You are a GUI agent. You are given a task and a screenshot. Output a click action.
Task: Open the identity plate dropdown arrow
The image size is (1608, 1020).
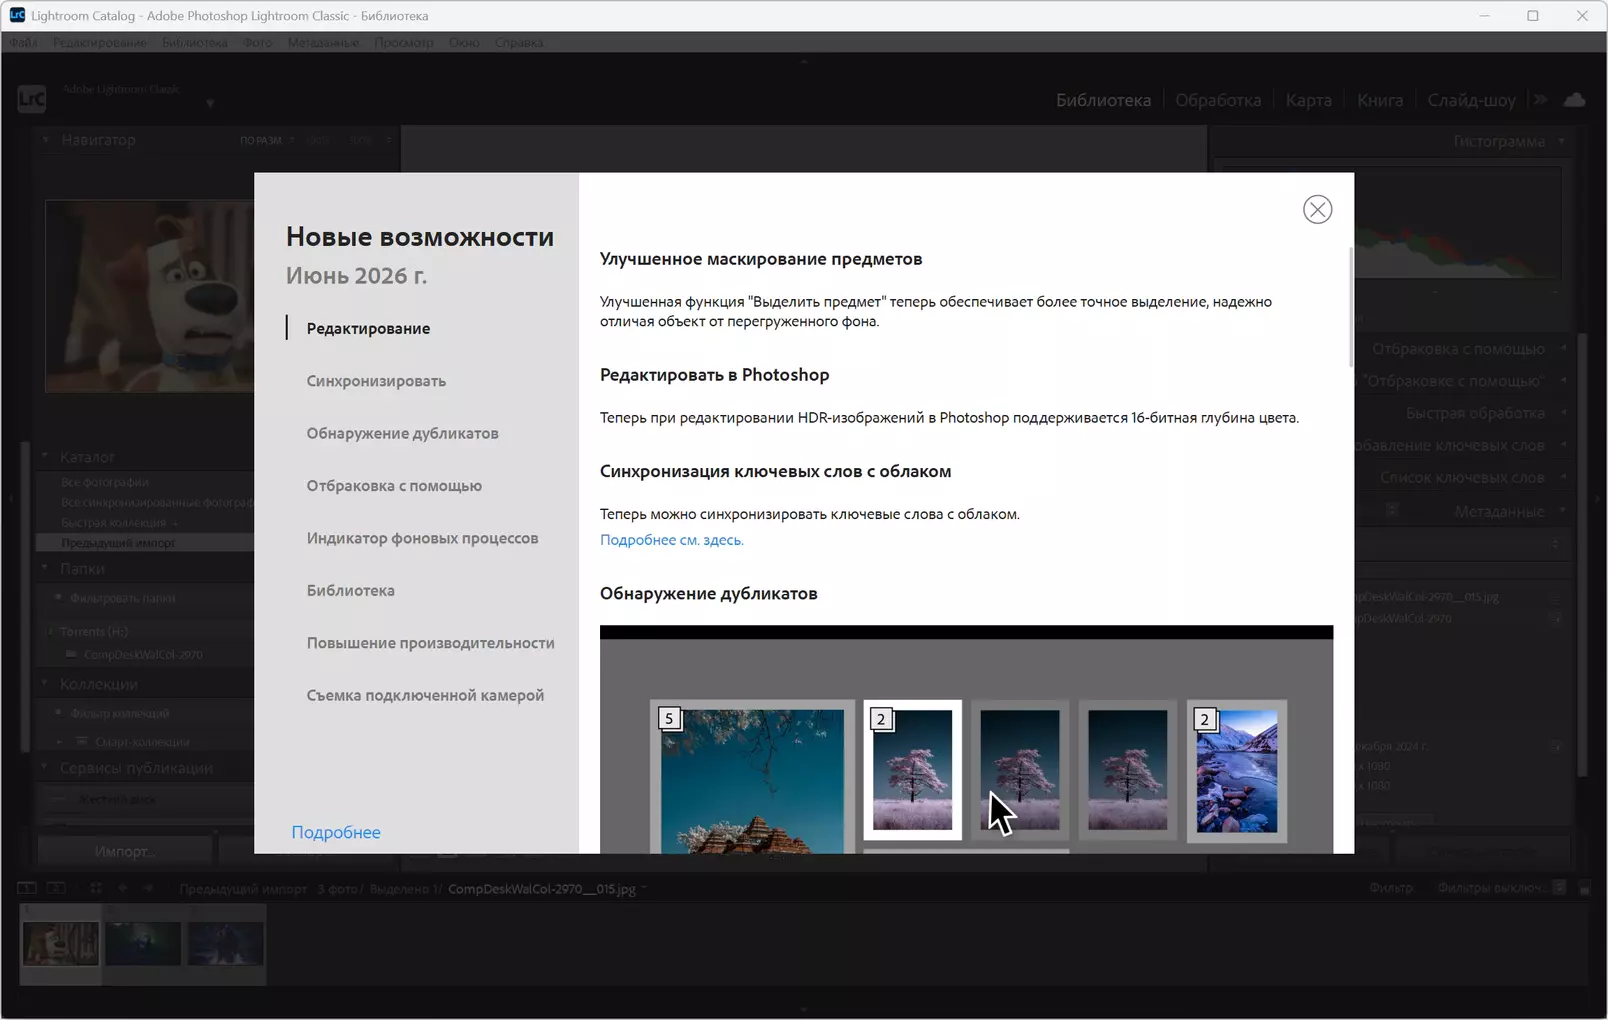[210, 103]
